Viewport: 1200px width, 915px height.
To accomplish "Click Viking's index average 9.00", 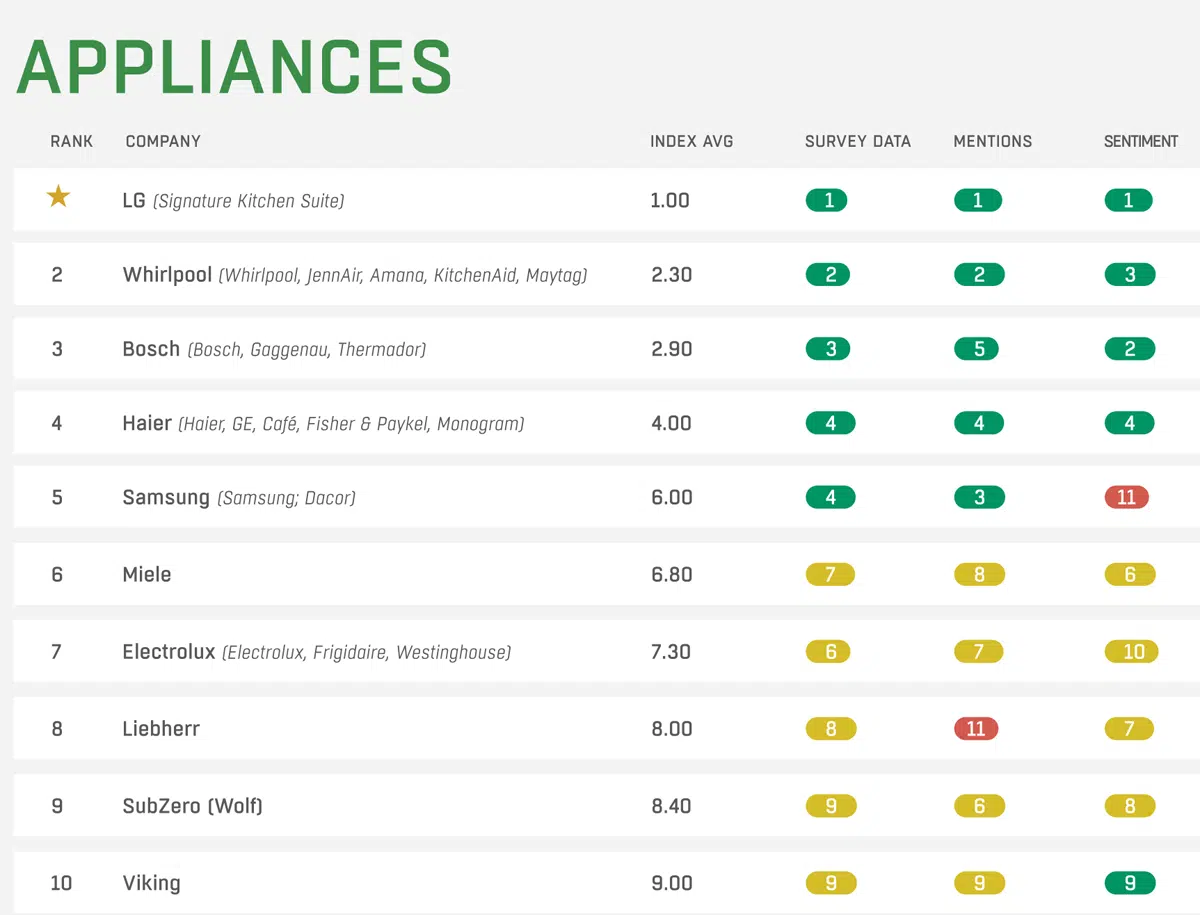I will click(671, 883).
